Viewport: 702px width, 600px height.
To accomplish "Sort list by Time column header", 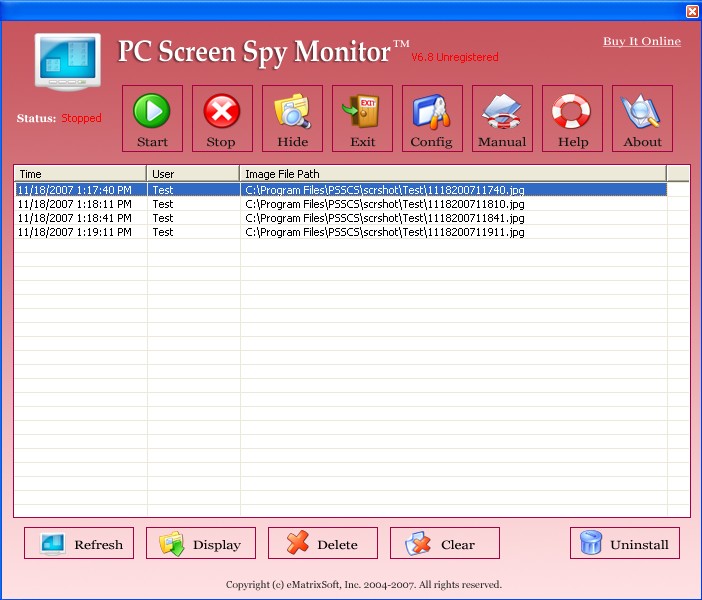I will 80,174.
